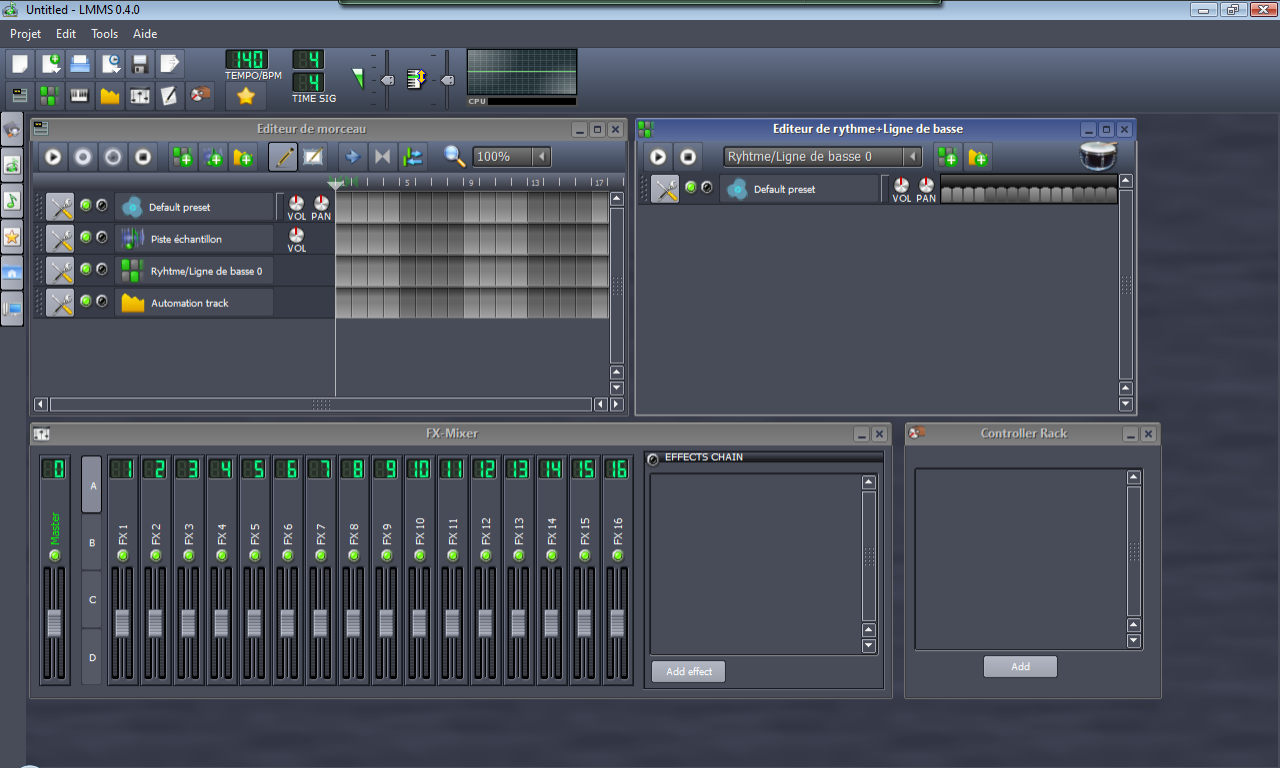Screen dimensions: 1280x768
Task: Click Add effect button
Action: [689, 672]
